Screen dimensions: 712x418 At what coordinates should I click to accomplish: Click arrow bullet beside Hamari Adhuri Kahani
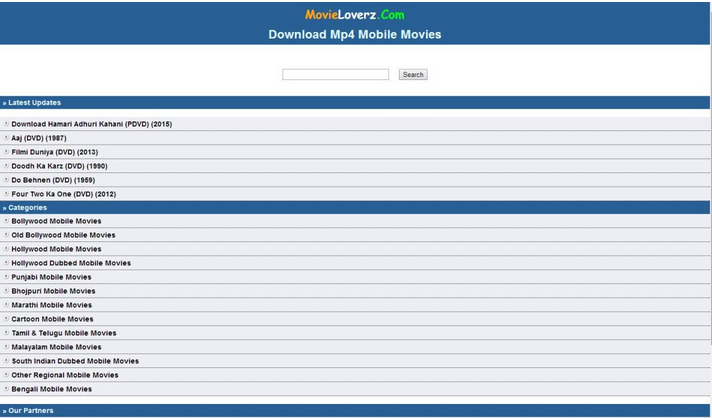[6, 123]
